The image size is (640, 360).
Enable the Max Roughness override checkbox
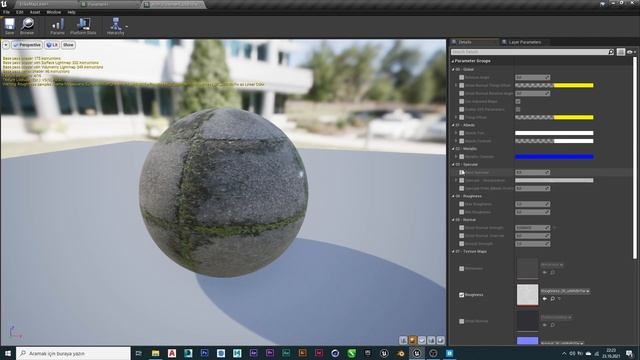click(462, 204)
